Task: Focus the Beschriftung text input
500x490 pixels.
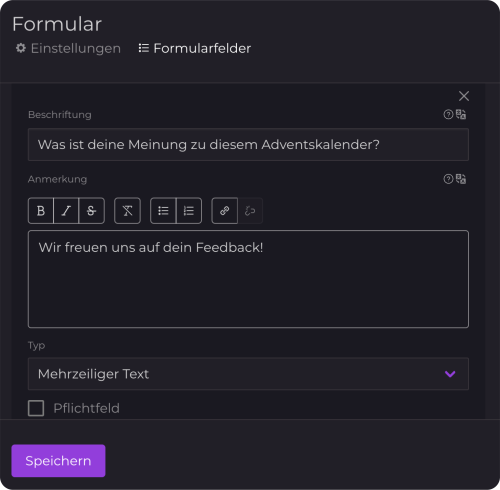Action: (248, 144)
